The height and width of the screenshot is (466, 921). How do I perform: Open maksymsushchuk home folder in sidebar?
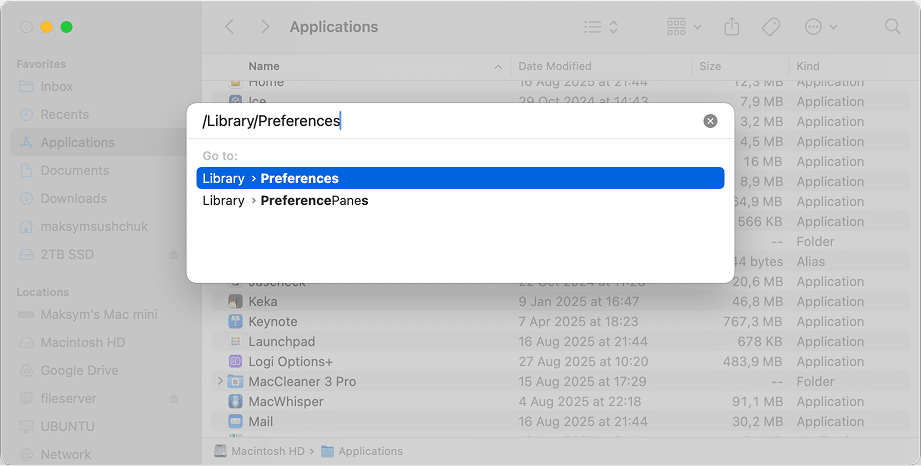point(94,227)
